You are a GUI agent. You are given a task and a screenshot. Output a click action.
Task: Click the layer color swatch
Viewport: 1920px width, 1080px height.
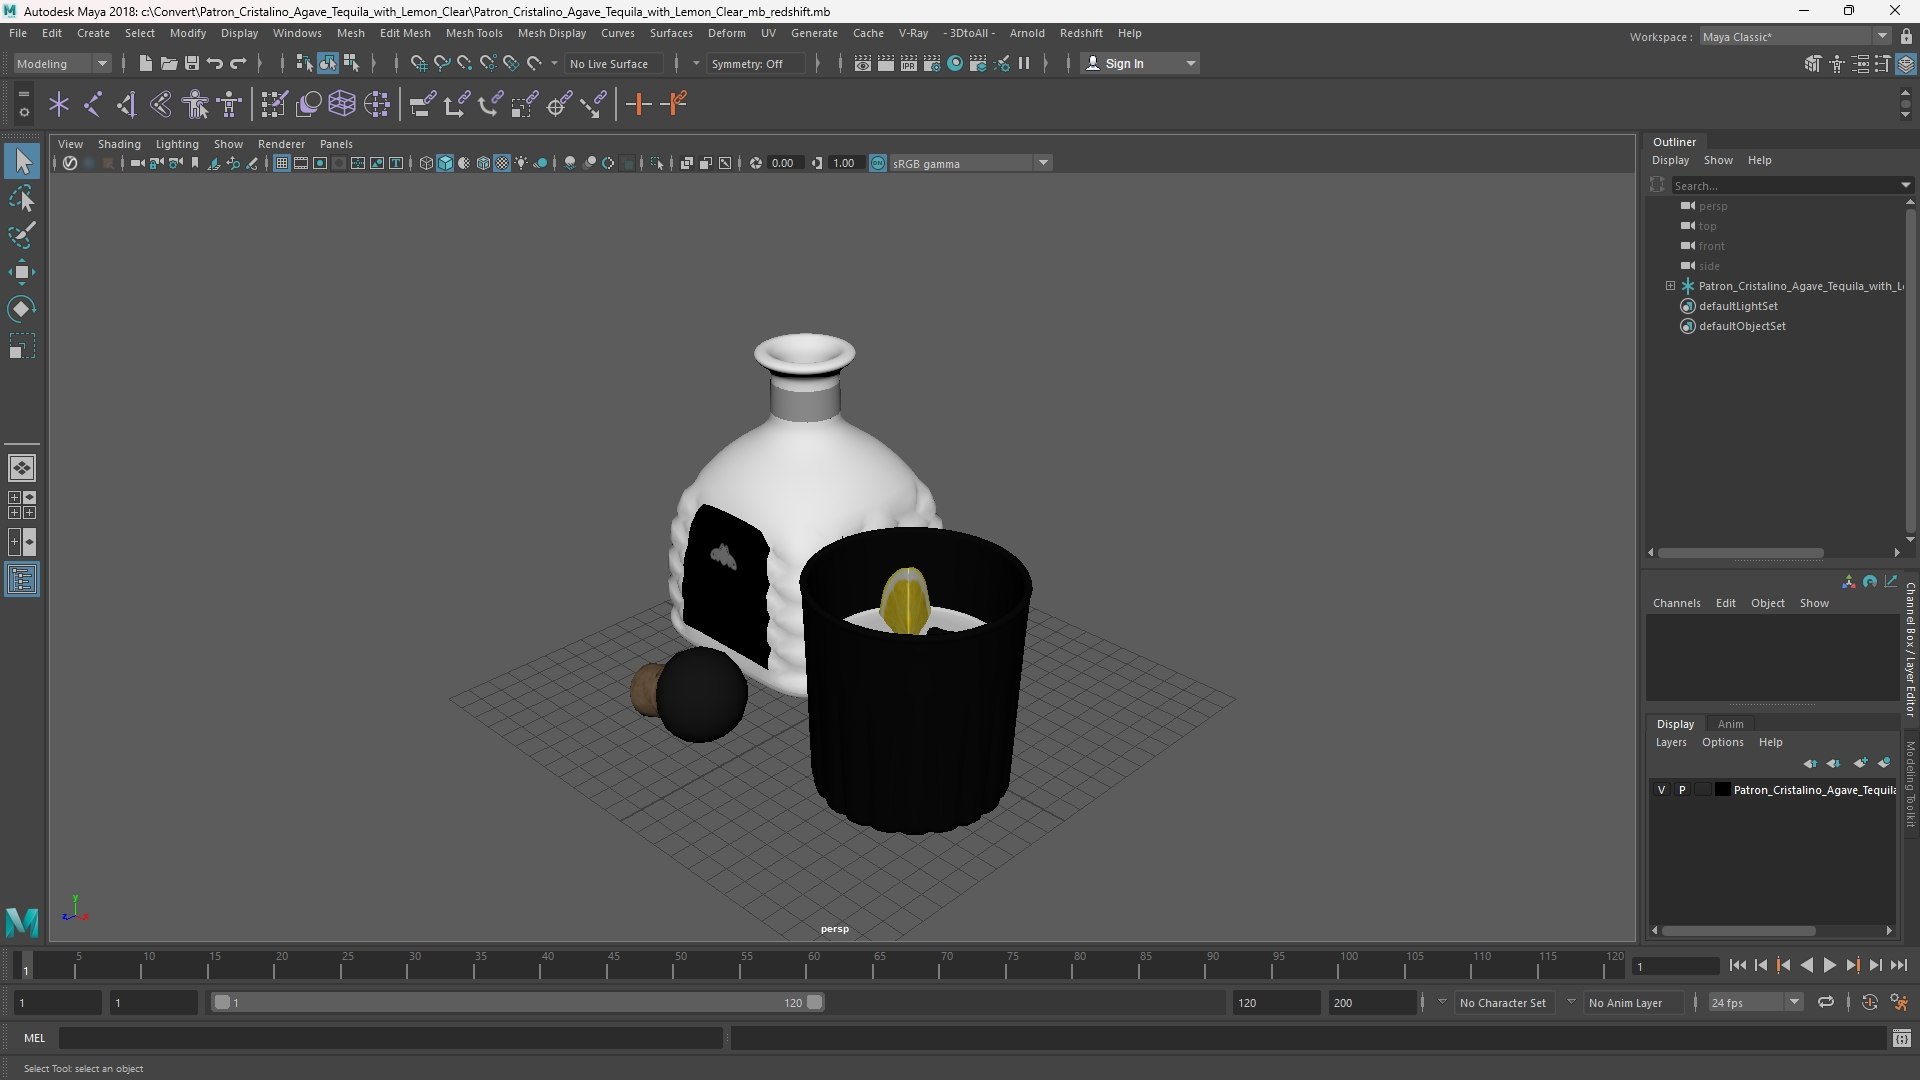[x=1722, y=790]
